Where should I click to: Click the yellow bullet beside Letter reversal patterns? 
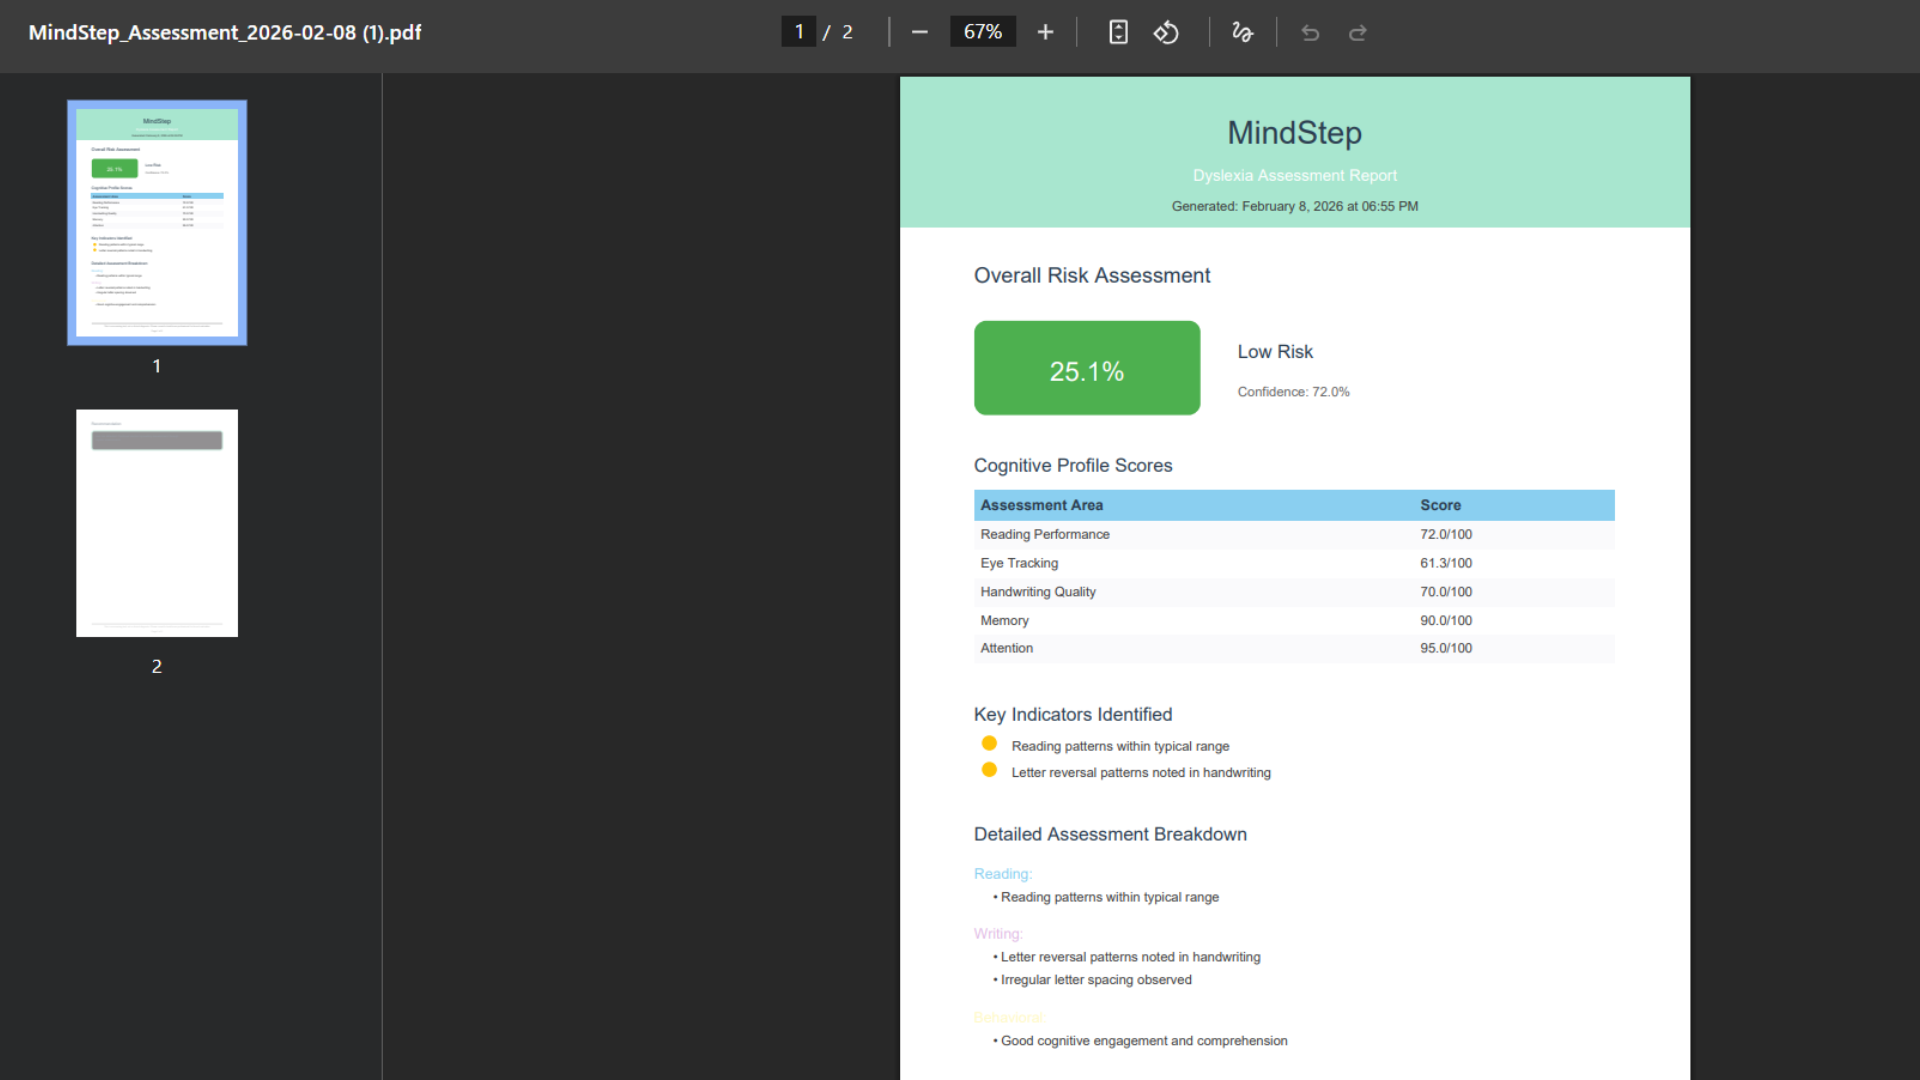[x=989, y=770]
